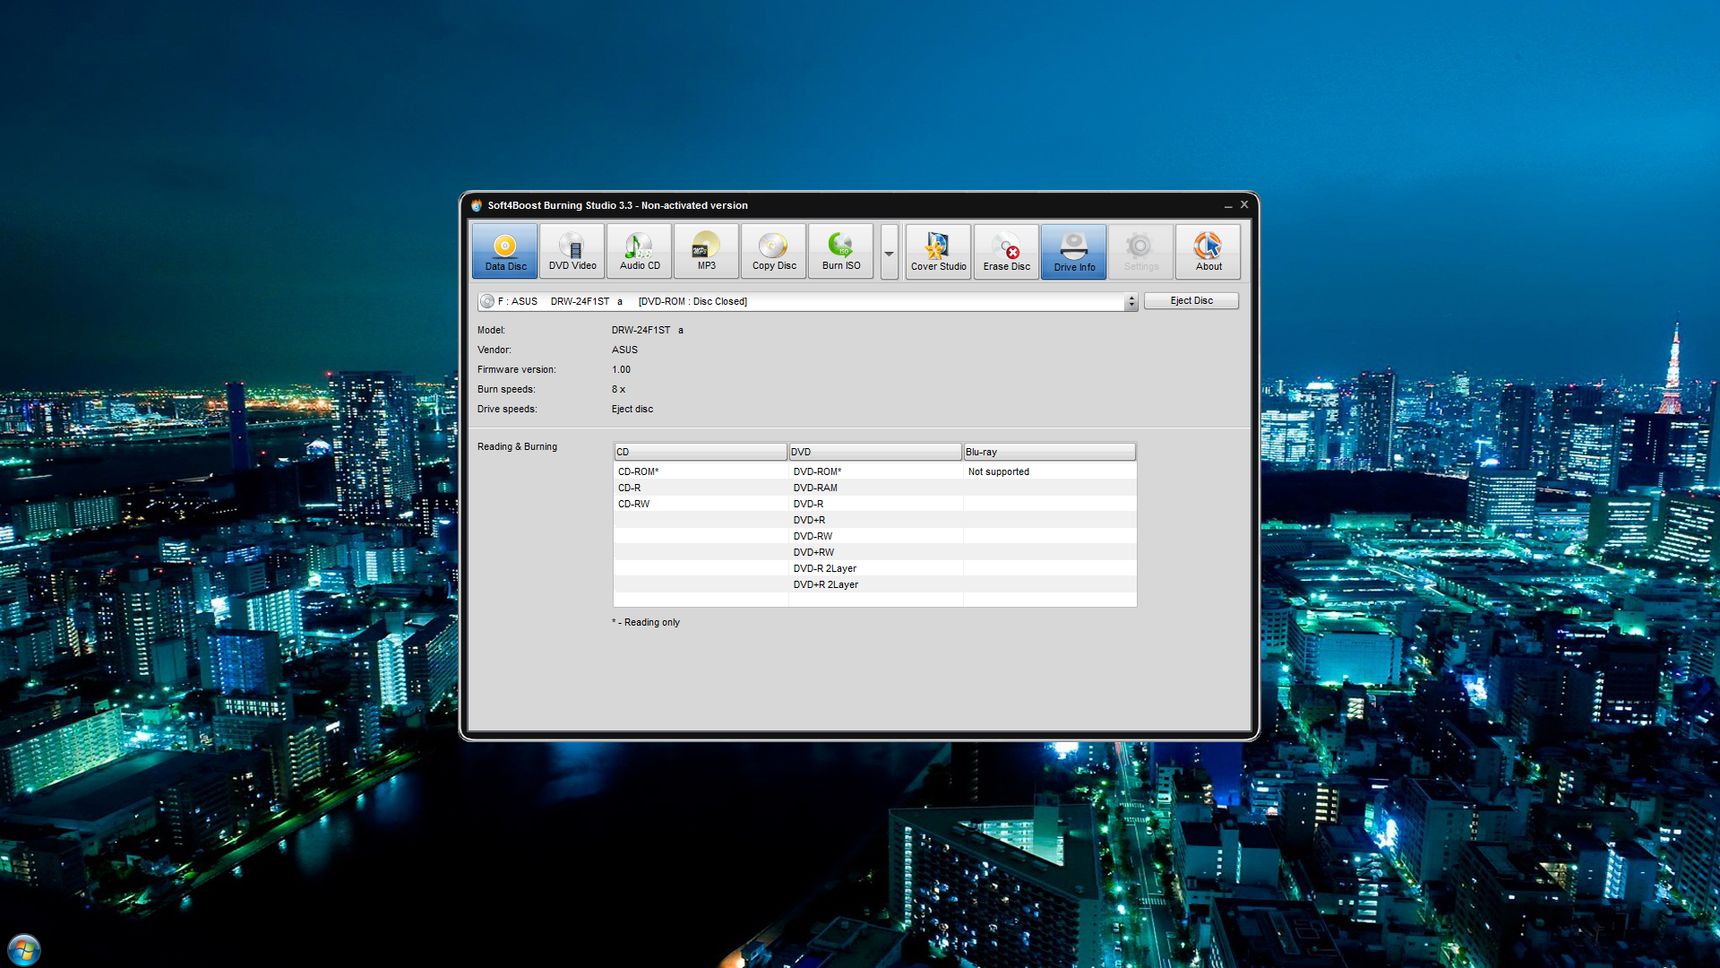Open the Settings tool
Screen dimensions: 1720x968
(1141, 251)
